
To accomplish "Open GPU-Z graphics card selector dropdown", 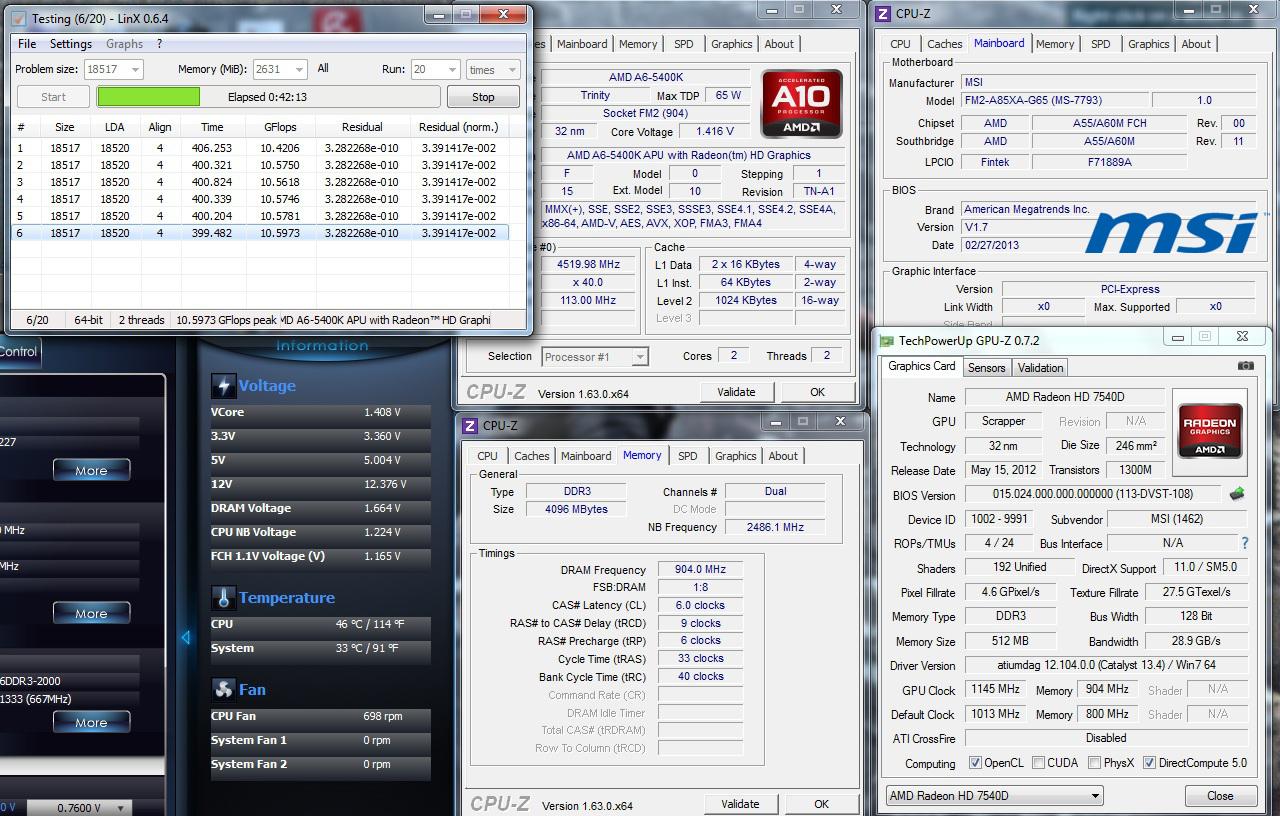I will 994,796.
